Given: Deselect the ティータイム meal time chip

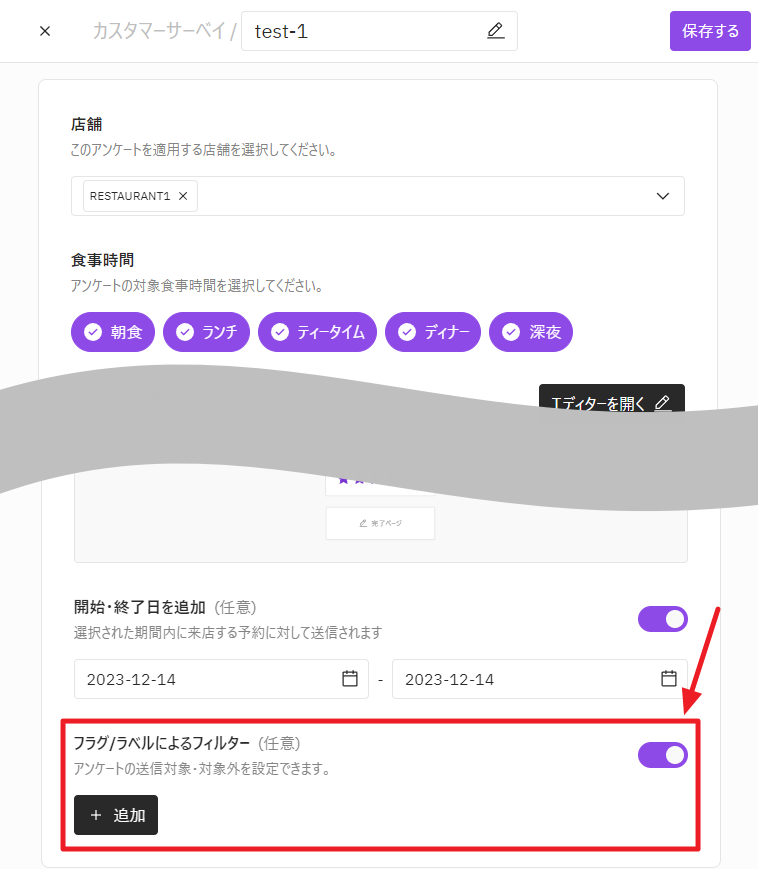Looking at the screenshot, I should point(318,332).
